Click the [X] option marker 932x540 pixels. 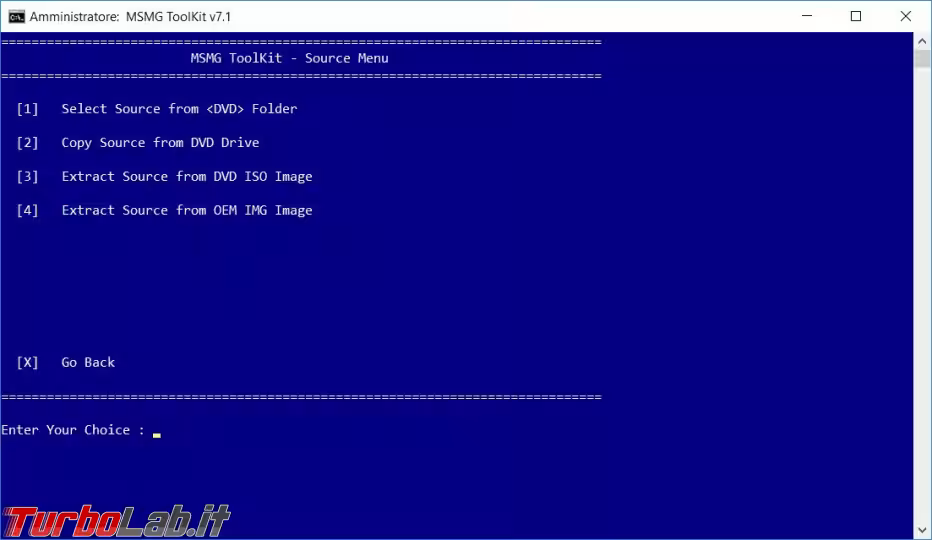(x=27, y=362)
